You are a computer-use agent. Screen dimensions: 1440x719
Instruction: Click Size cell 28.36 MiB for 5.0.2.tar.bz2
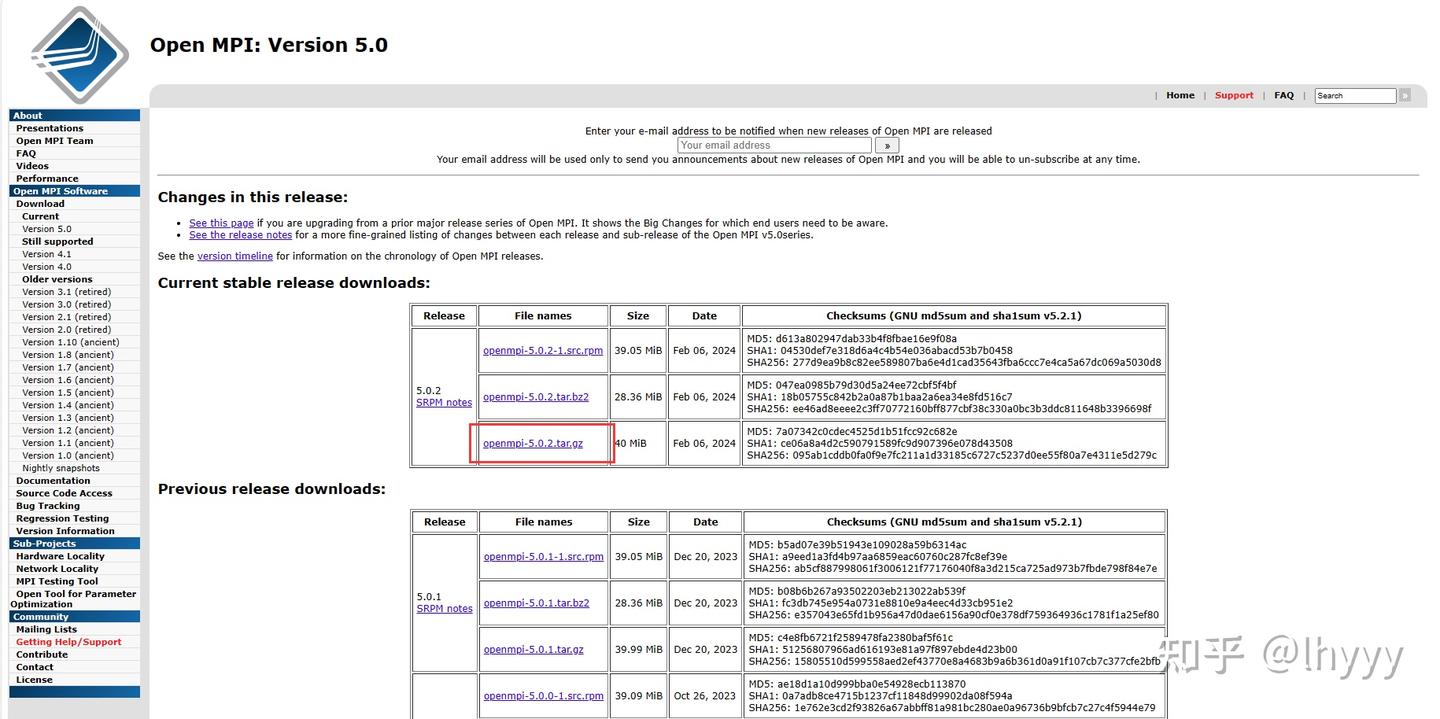(638, 397)
